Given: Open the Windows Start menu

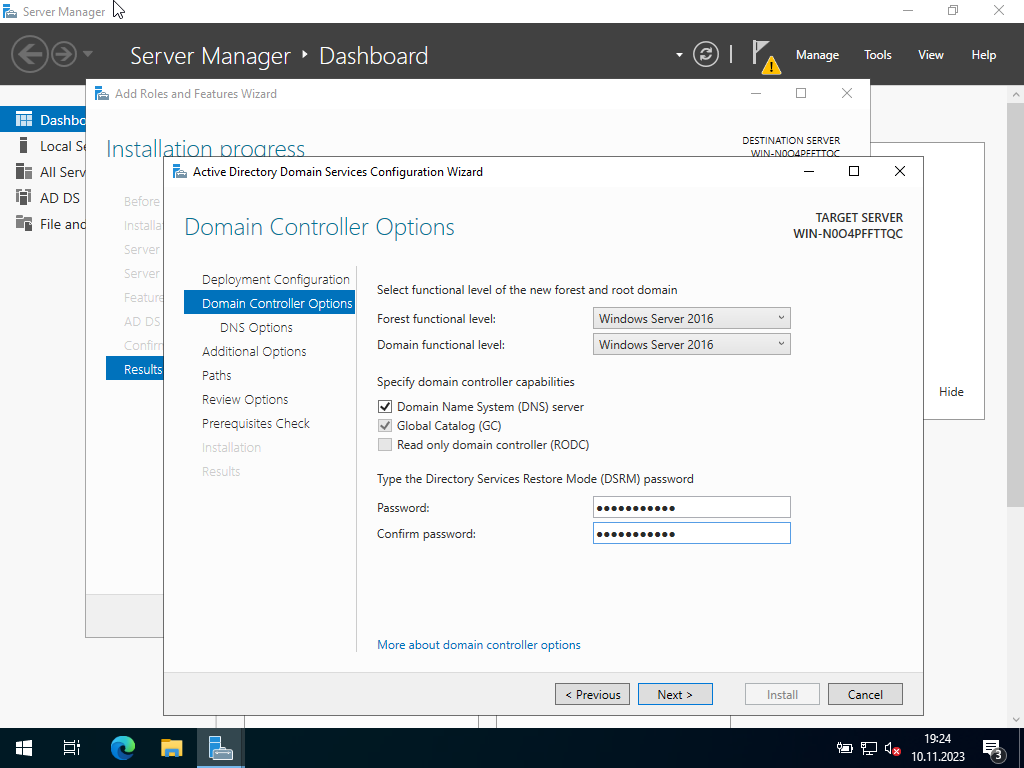Looking at the screenshot, I should [24, 748].
